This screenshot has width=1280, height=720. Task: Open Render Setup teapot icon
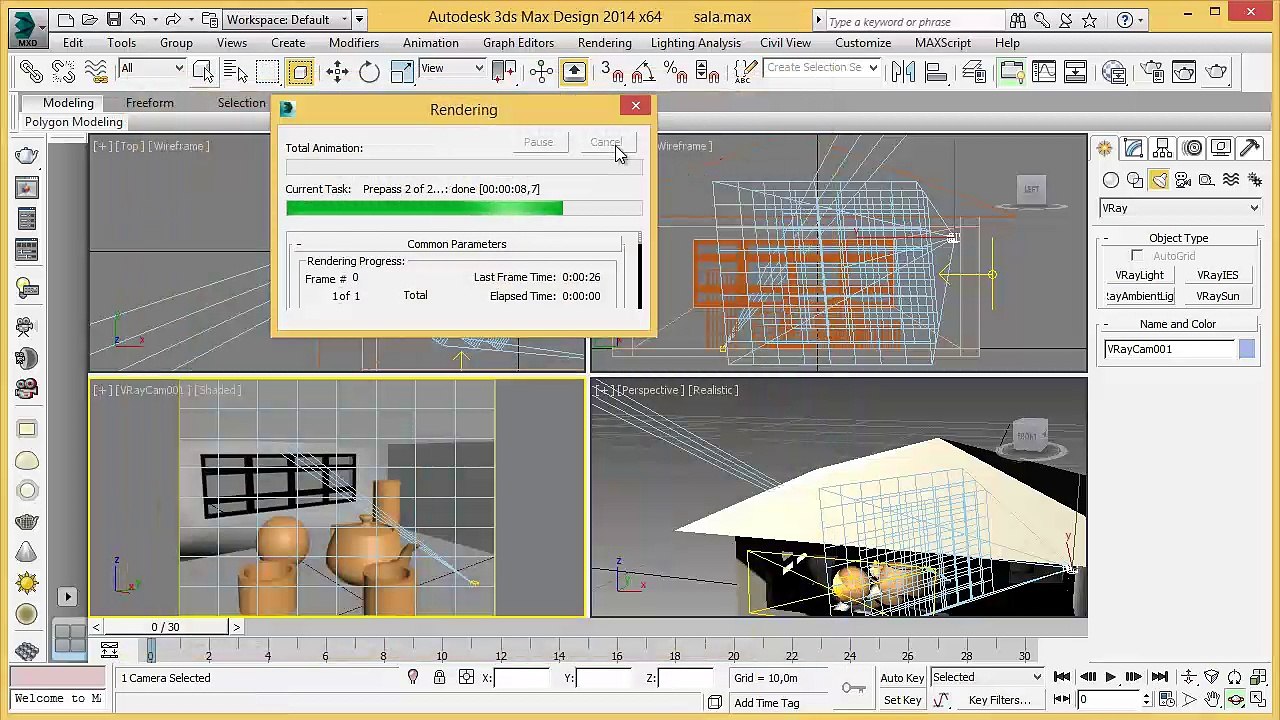(1151, 71)
